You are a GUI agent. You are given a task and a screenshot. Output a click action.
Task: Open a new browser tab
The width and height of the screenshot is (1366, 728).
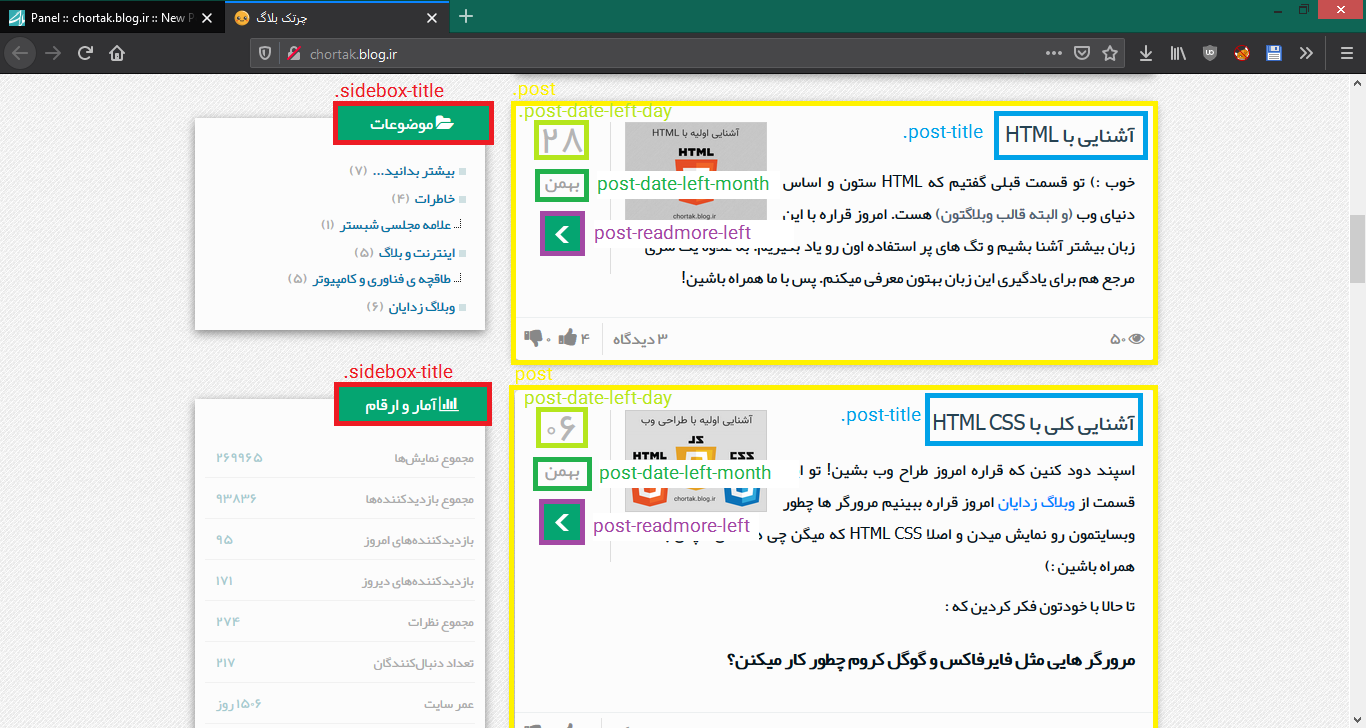click(466, 16)
